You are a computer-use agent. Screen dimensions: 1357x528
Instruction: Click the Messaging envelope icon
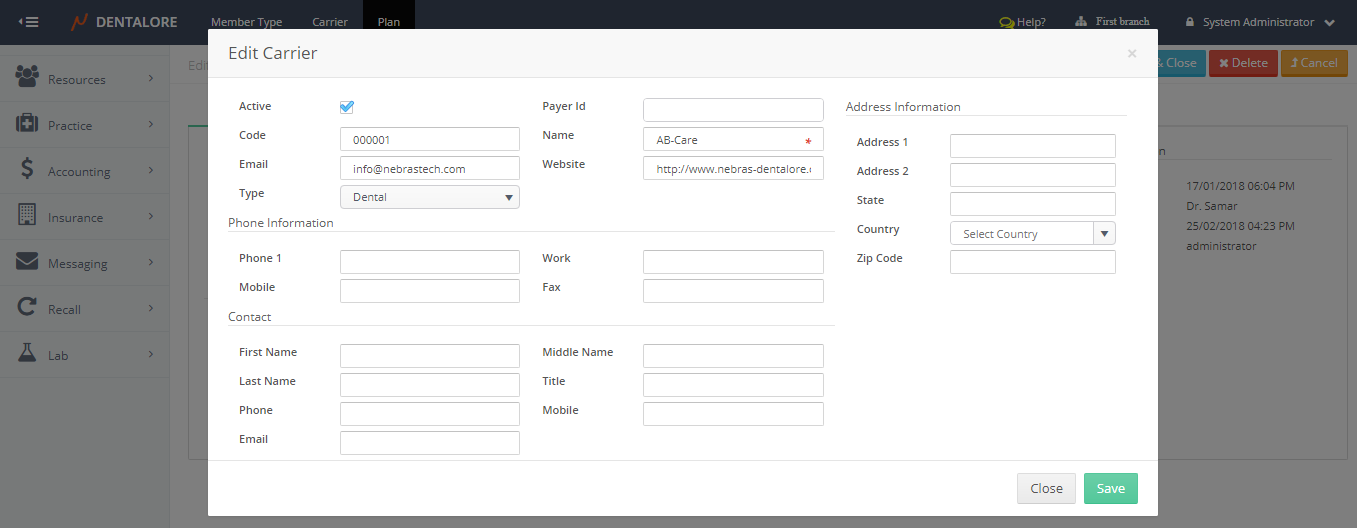tap(27, 262)
